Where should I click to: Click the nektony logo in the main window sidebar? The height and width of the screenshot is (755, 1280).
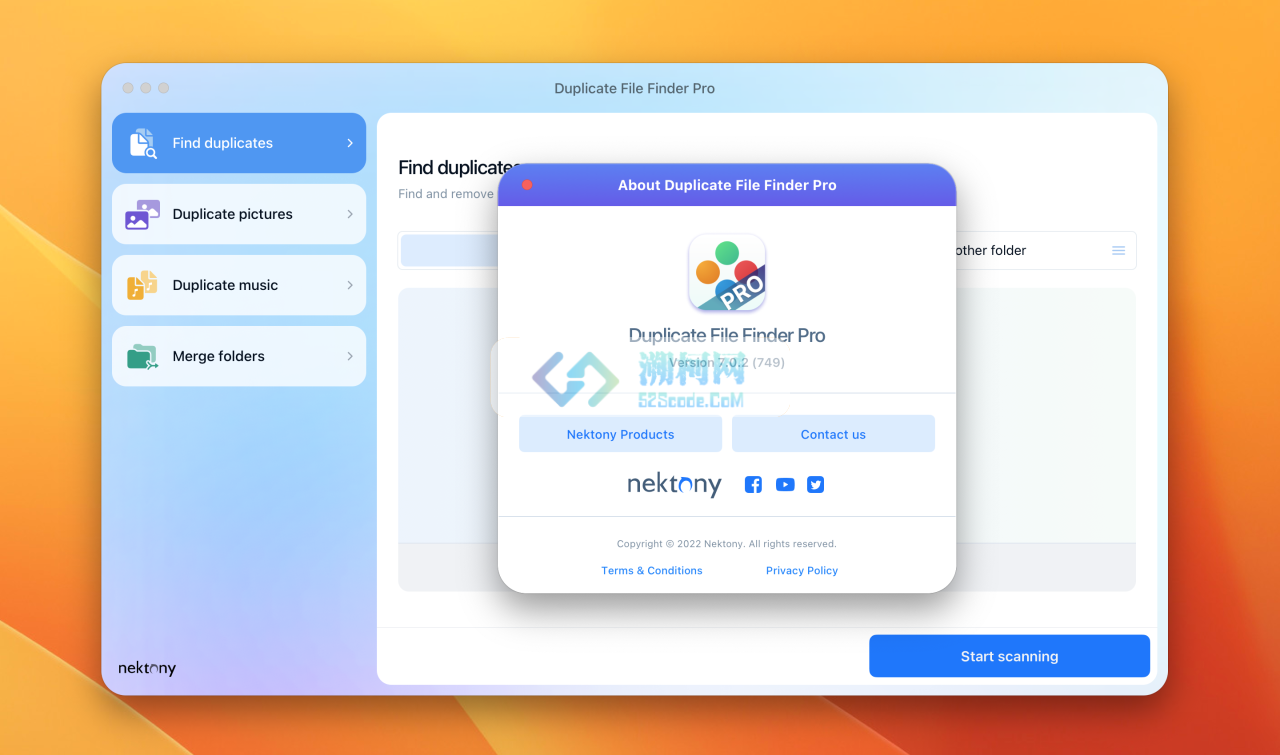pos(147,668)
